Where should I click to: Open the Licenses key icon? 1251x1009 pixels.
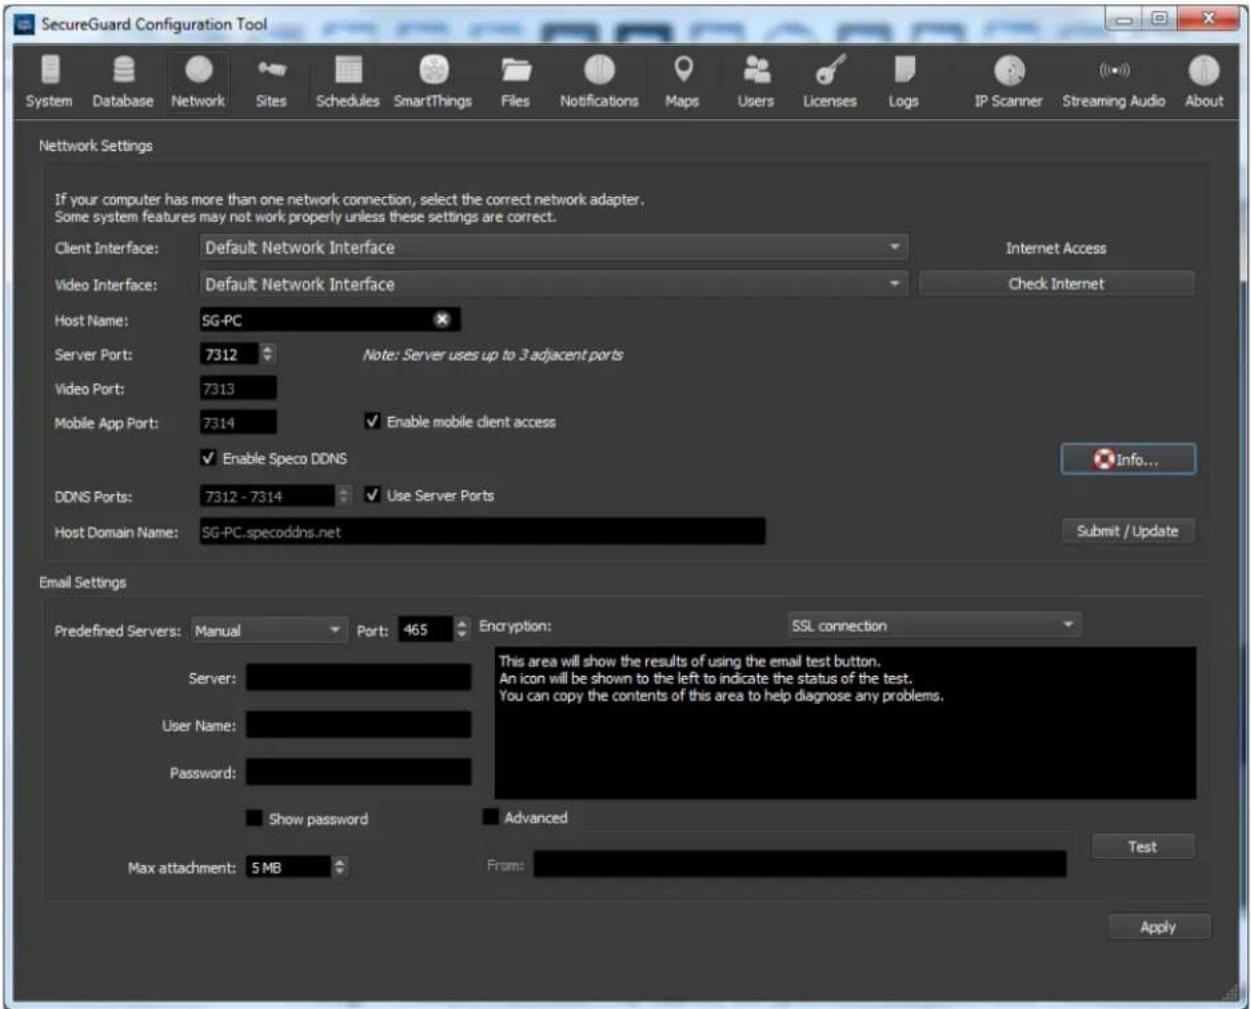point(830,81)
